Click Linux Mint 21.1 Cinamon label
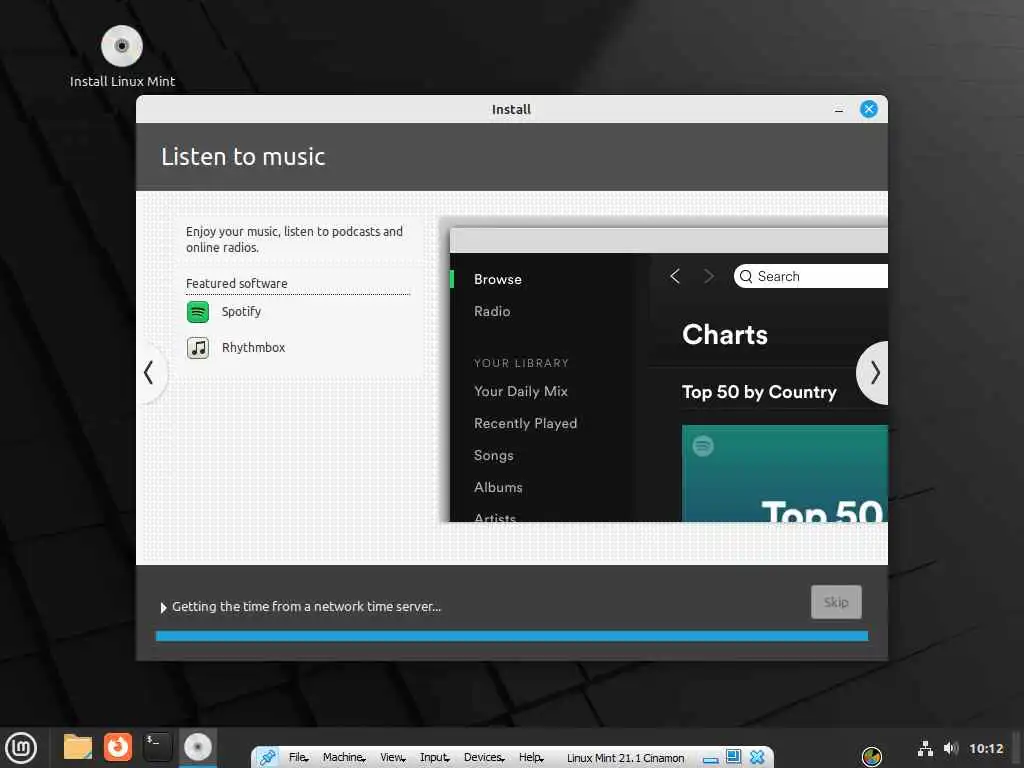This screenshot has height=768, width=1024. point(625,758)
